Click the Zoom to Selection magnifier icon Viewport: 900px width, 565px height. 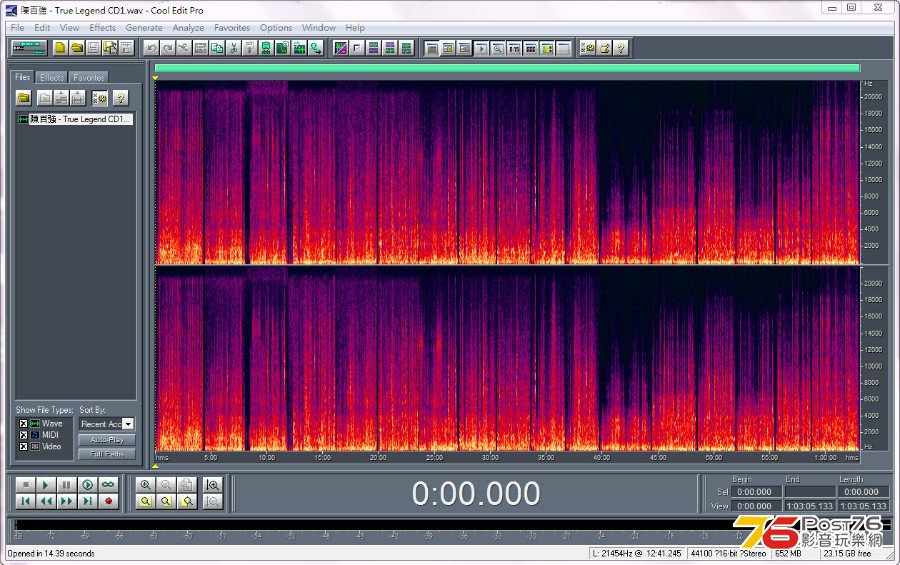(146, 501)
